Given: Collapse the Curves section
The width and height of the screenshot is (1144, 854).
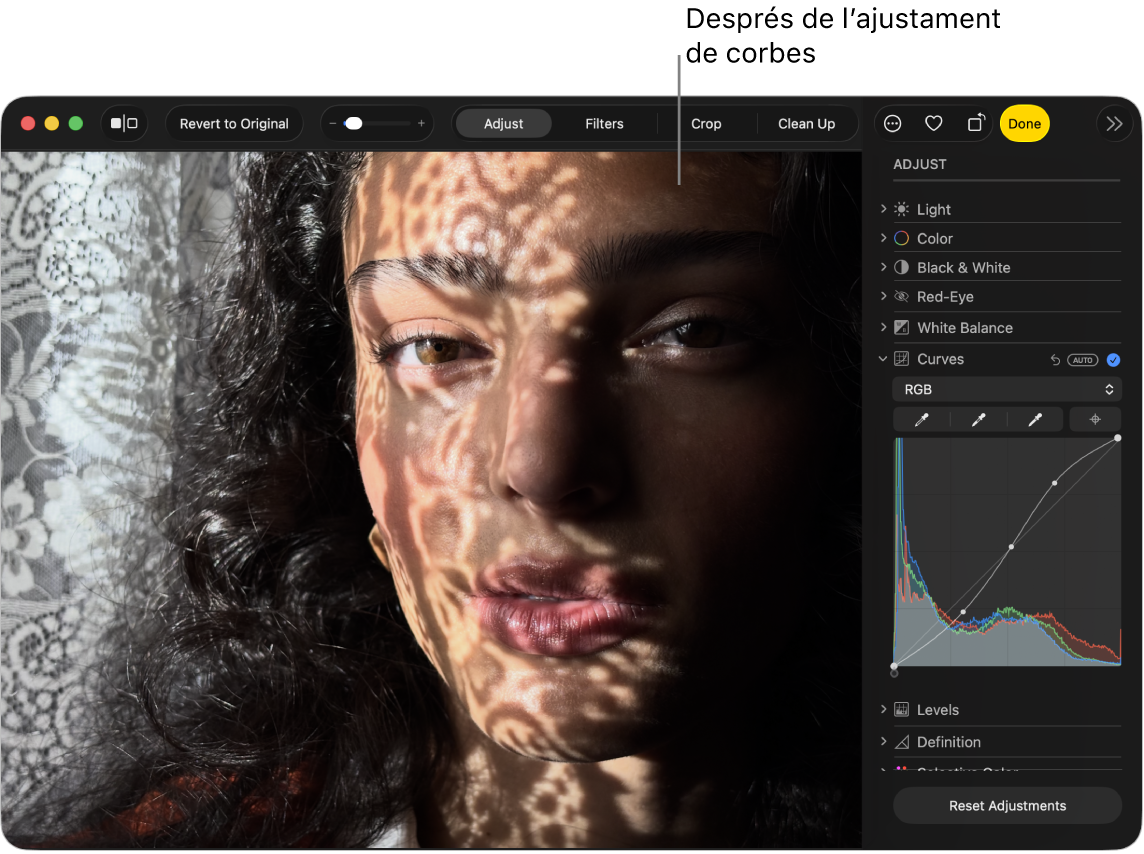Looking at the screenshot, I should [x=883, y=359].
